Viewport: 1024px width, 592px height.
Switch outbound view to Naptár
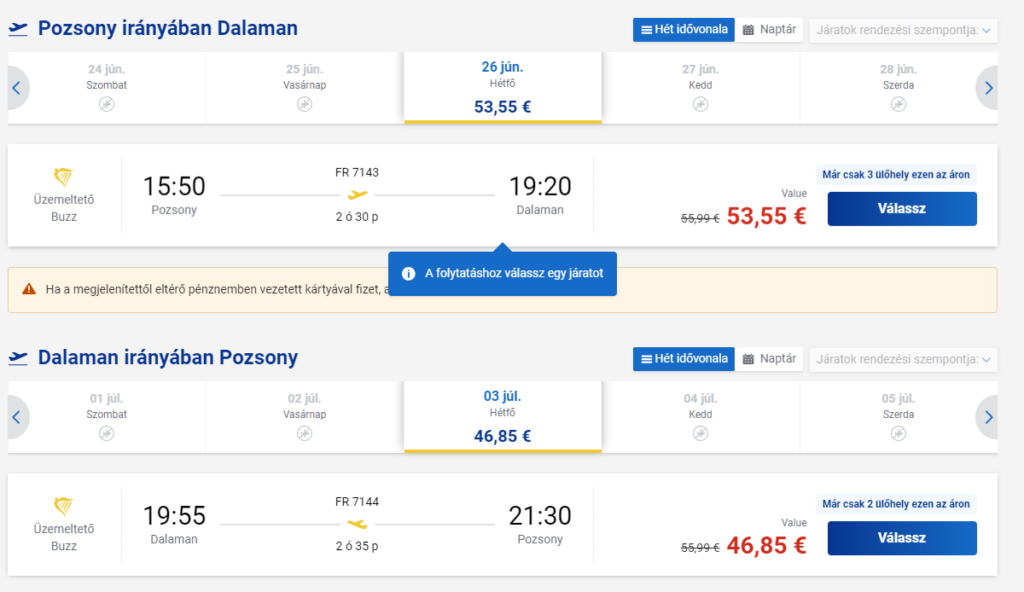[769, 29]
